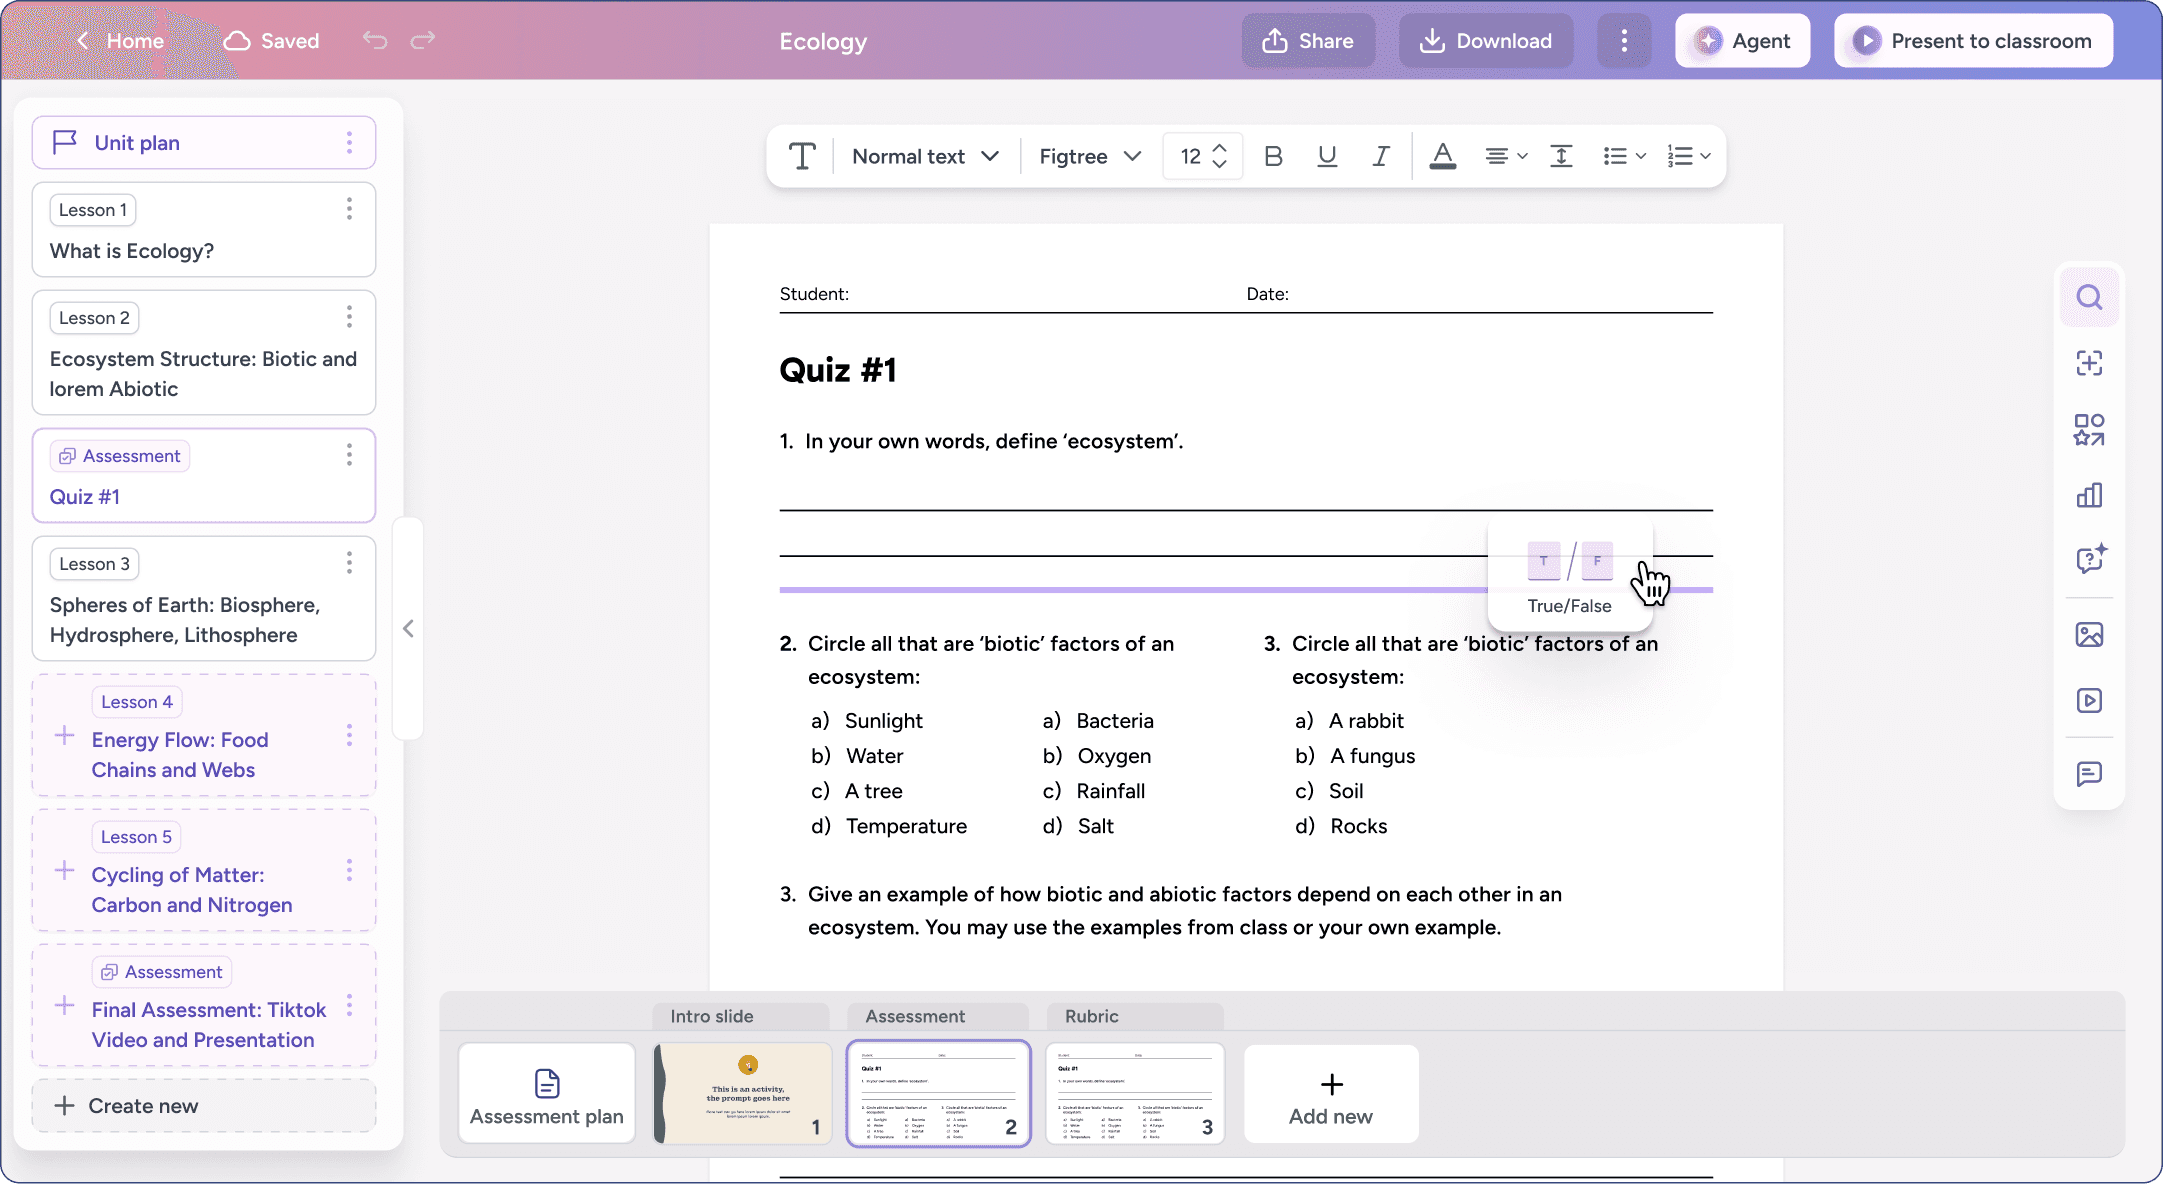Switch to the Rubric tab
This screenshot has height=1184, width=2163.
point(1091,1016)
